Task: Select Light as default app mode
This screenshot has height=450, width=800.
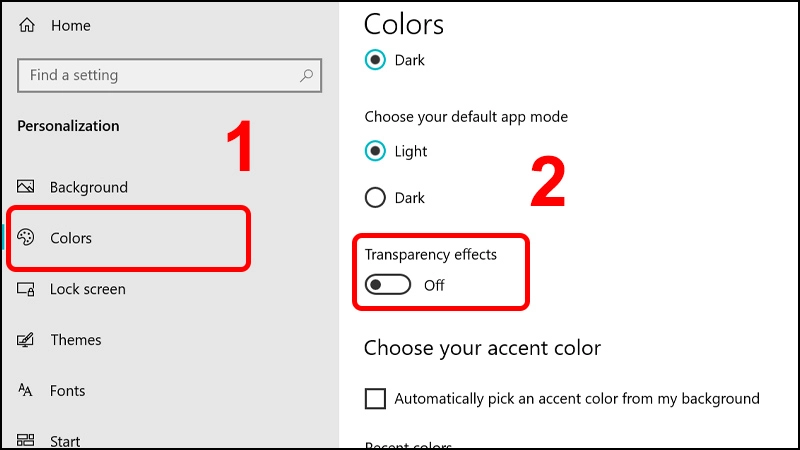Action: [375, 151]
